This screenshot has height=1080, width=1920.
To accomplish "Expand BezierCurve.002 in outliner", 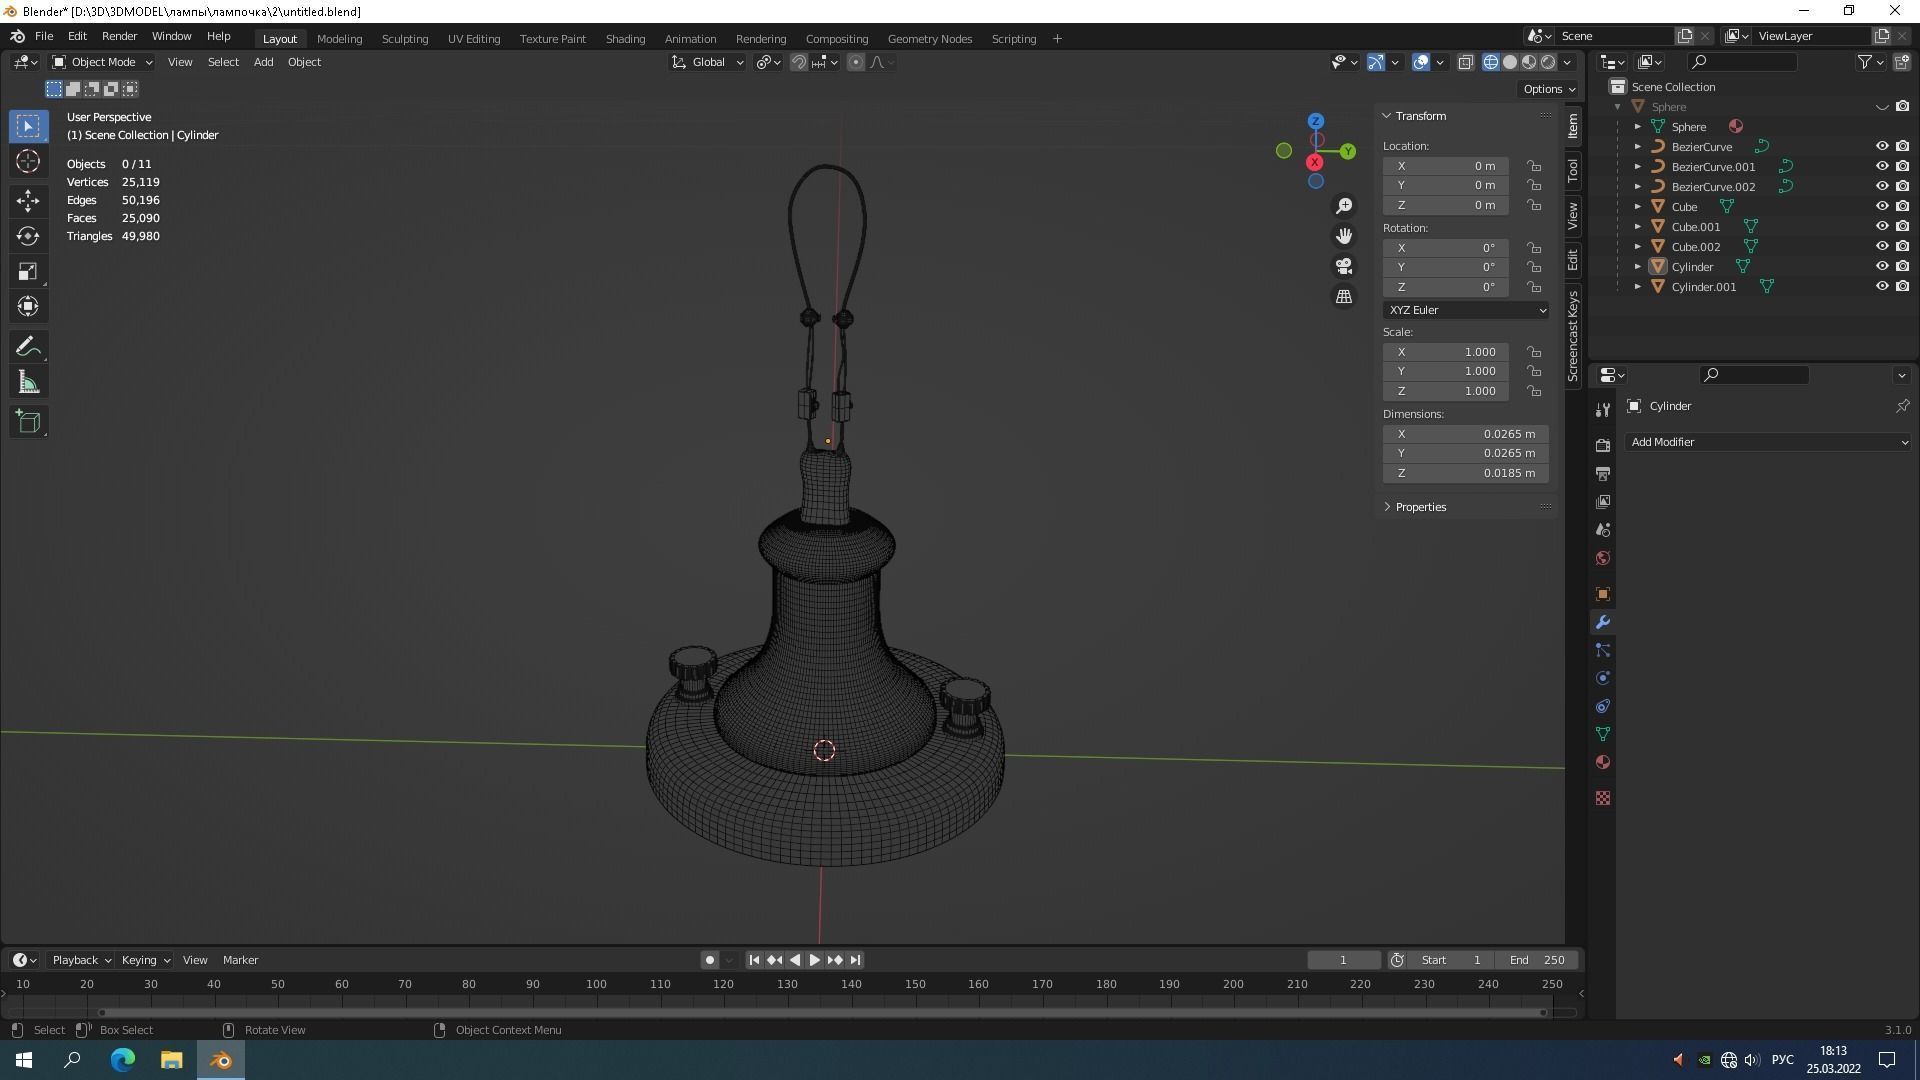I will [1638, 187].
